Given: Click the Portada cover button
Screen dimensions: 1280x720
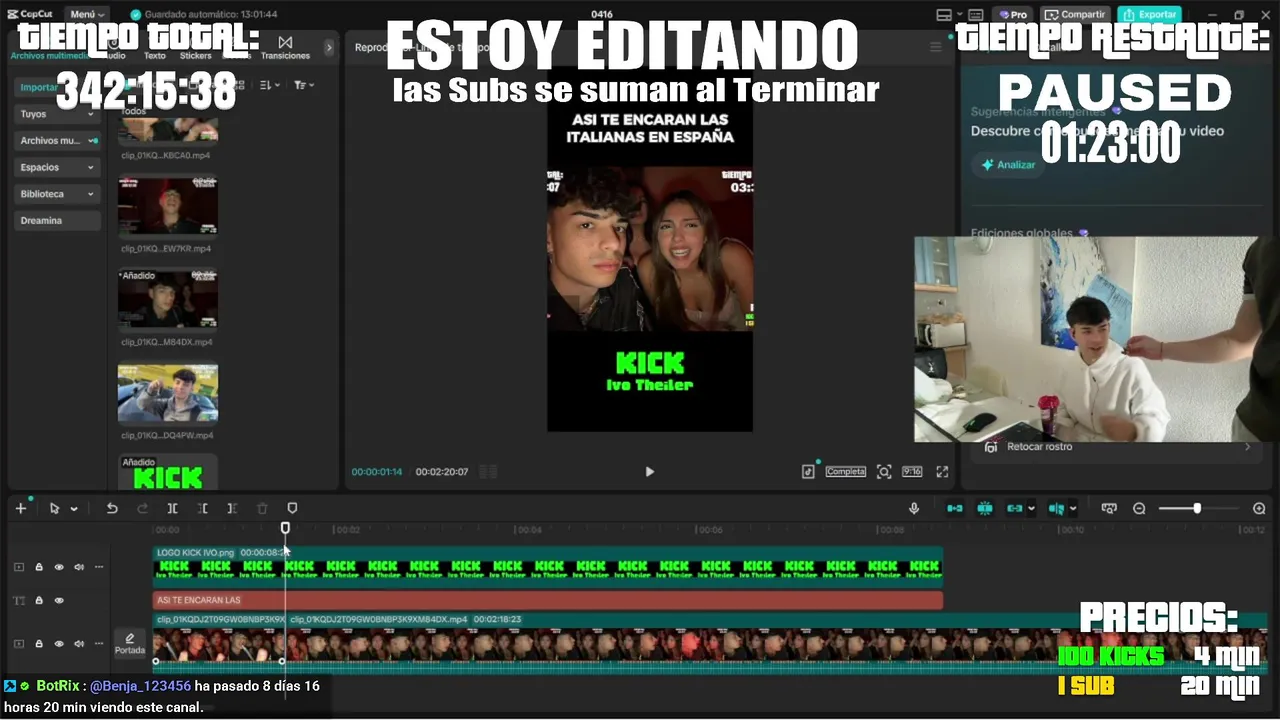Looking at the screenshot, I should [130, 643].
